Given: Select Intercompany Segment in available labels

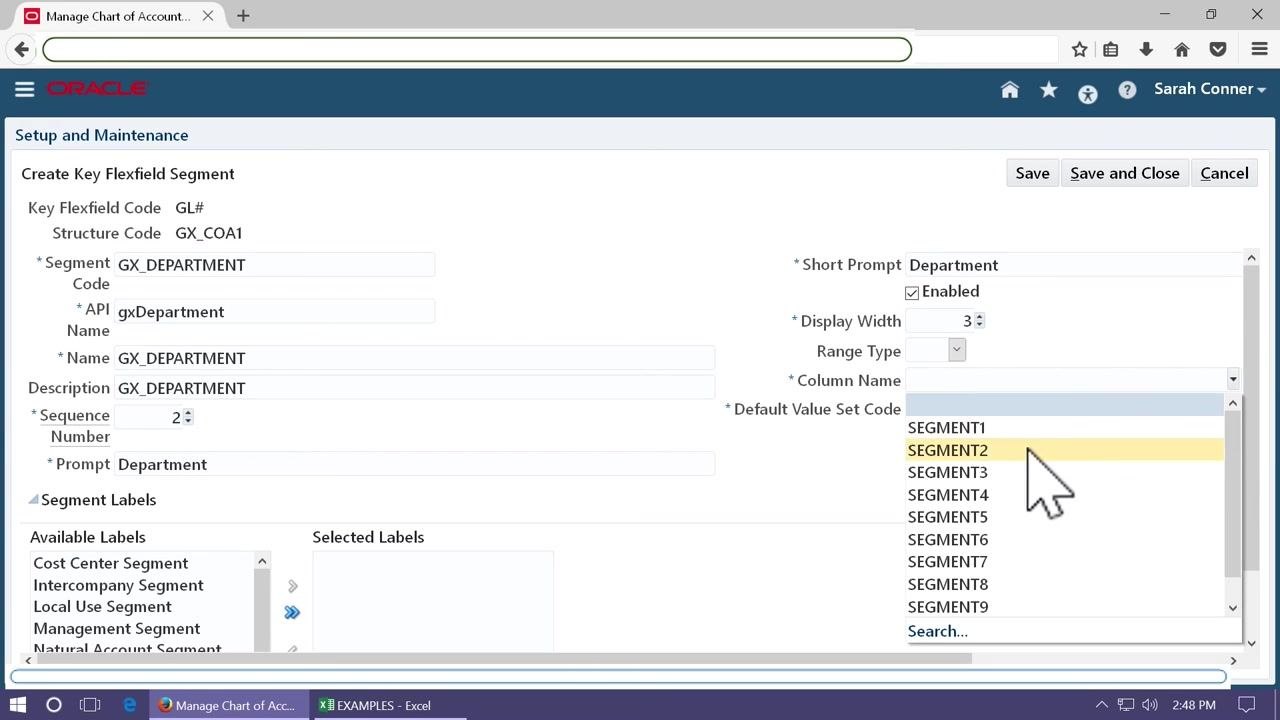Looking at the screenshot, I should pyautogui.click(x=118, y=585).
